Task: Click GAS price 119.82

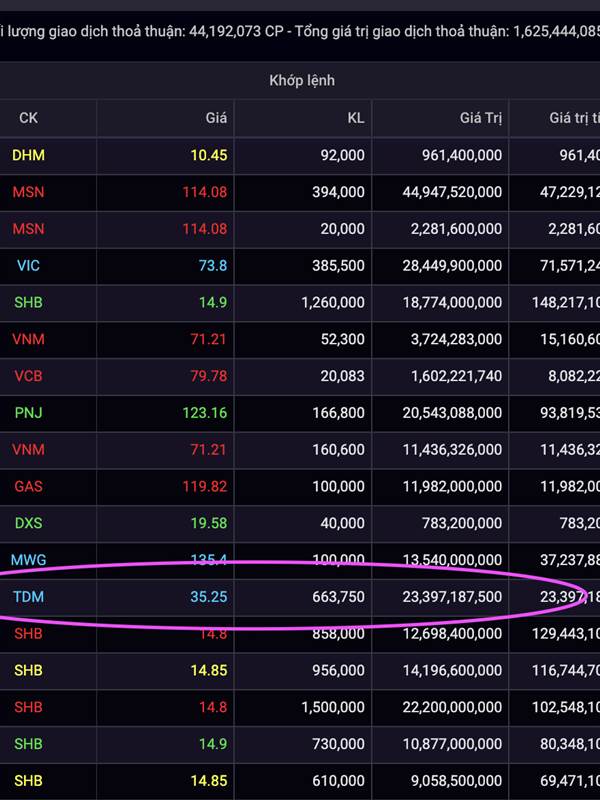Action: [205, 486]
